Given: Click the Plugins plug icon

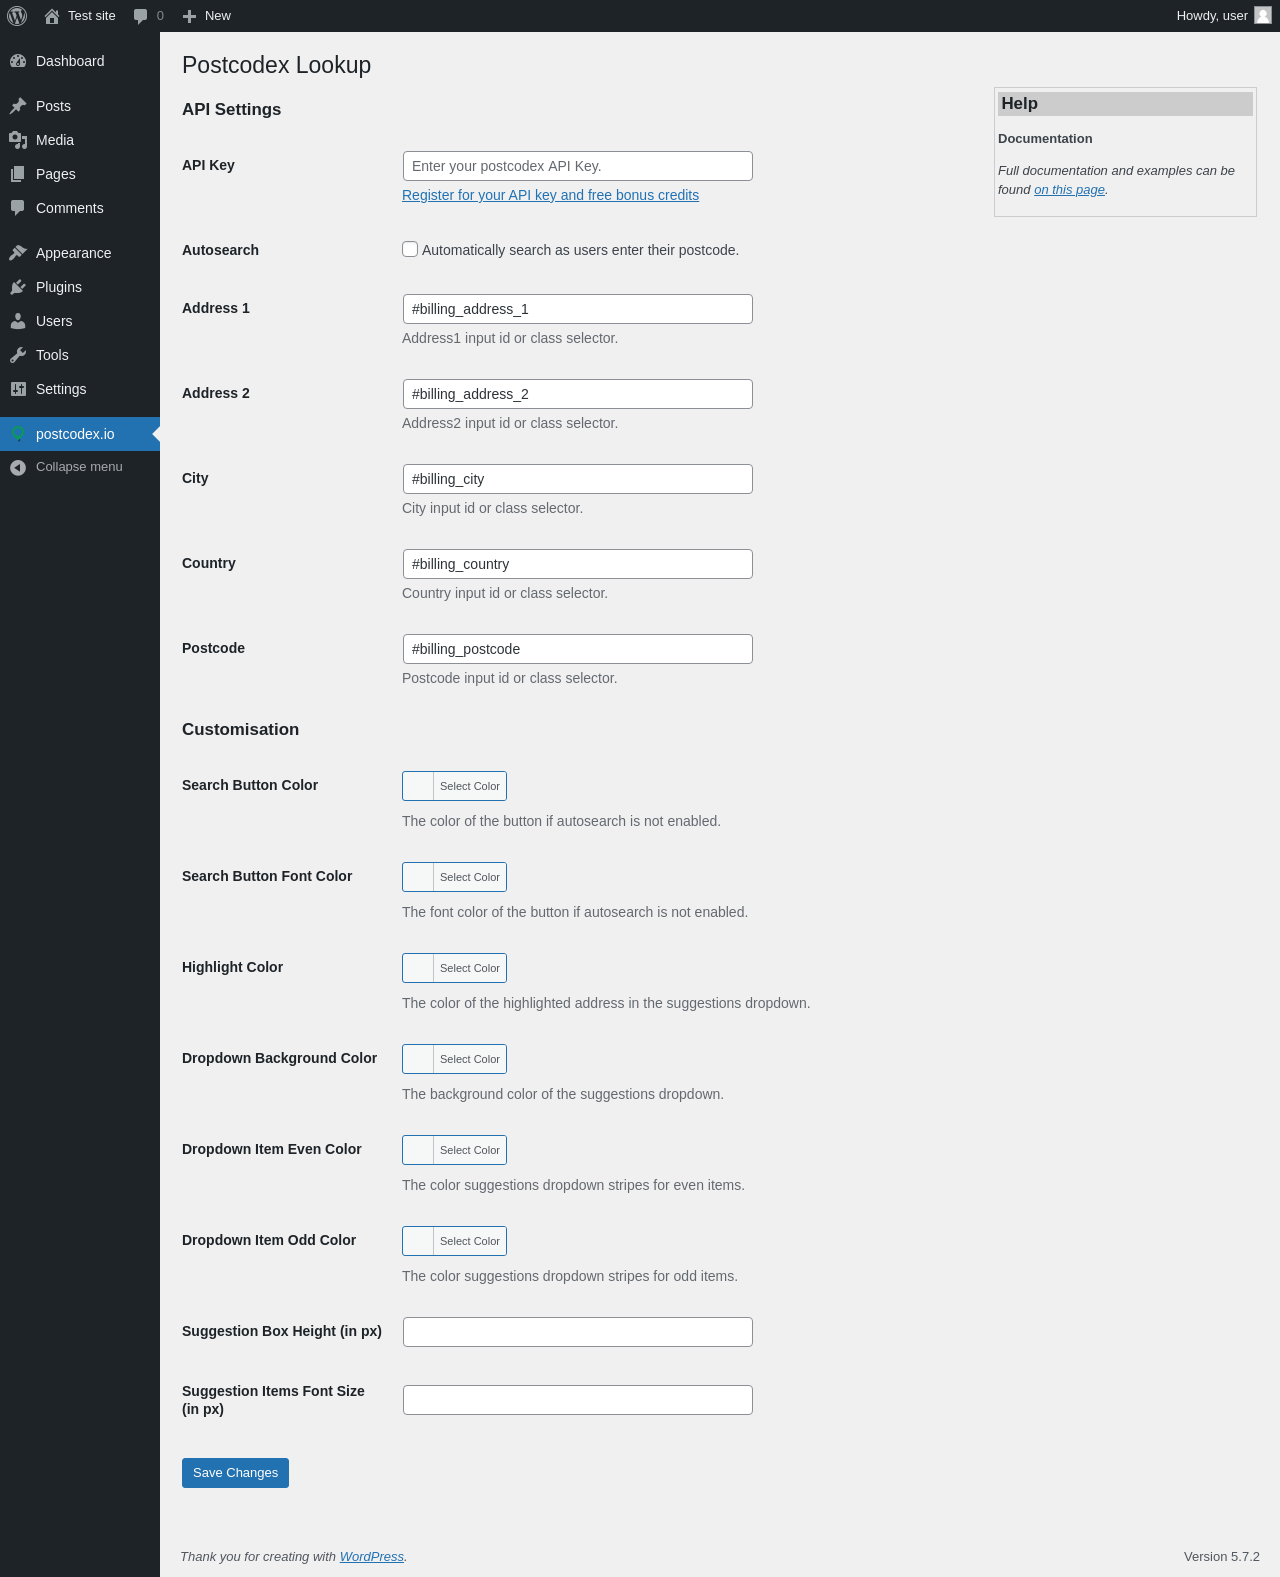Looking at the screenshot, I should tap(18, 287).
